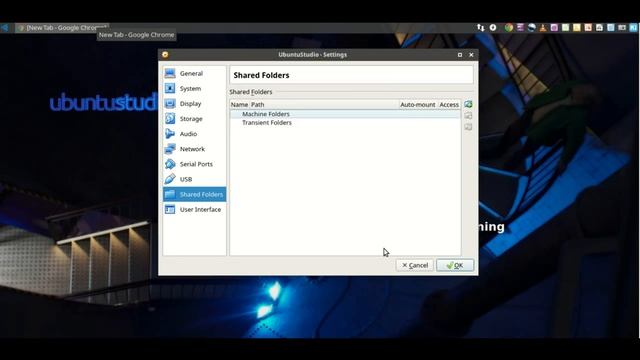Click the Chrome icon in the system tray
The width and height of the screenshot is (640, 360).
point(509,27)
